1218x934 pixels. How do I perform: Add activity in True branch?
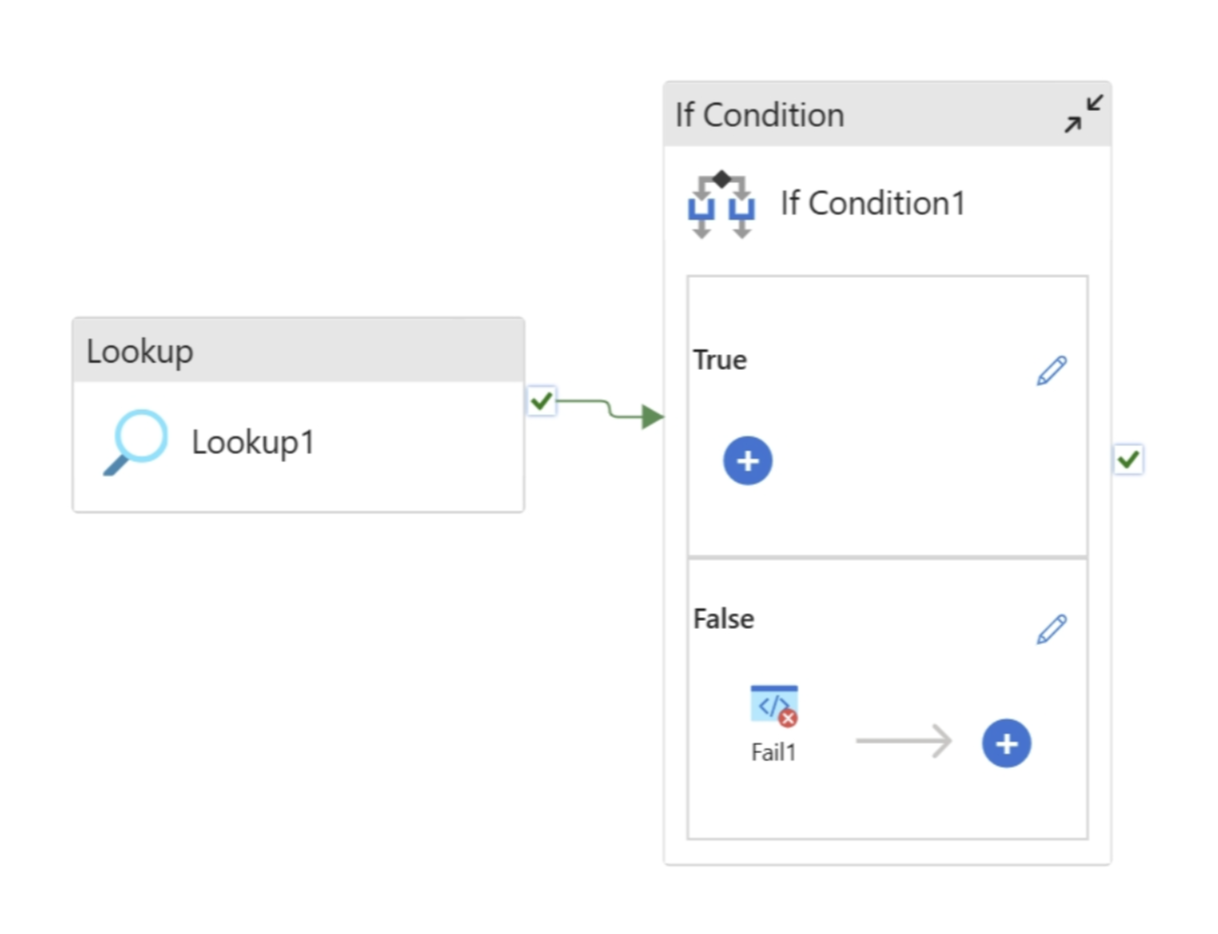point(748,460)
